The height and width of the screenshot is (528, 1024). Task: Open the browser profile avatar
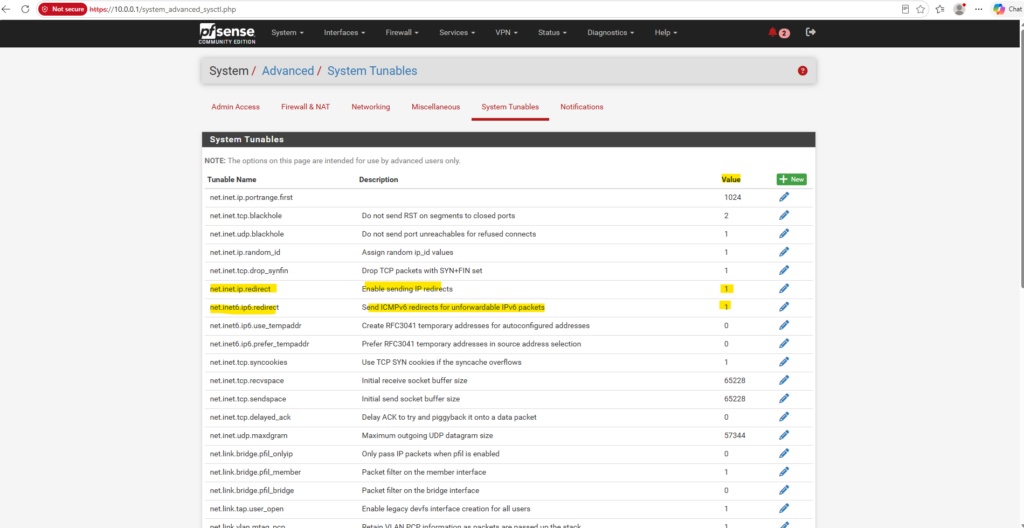point(959,9)
